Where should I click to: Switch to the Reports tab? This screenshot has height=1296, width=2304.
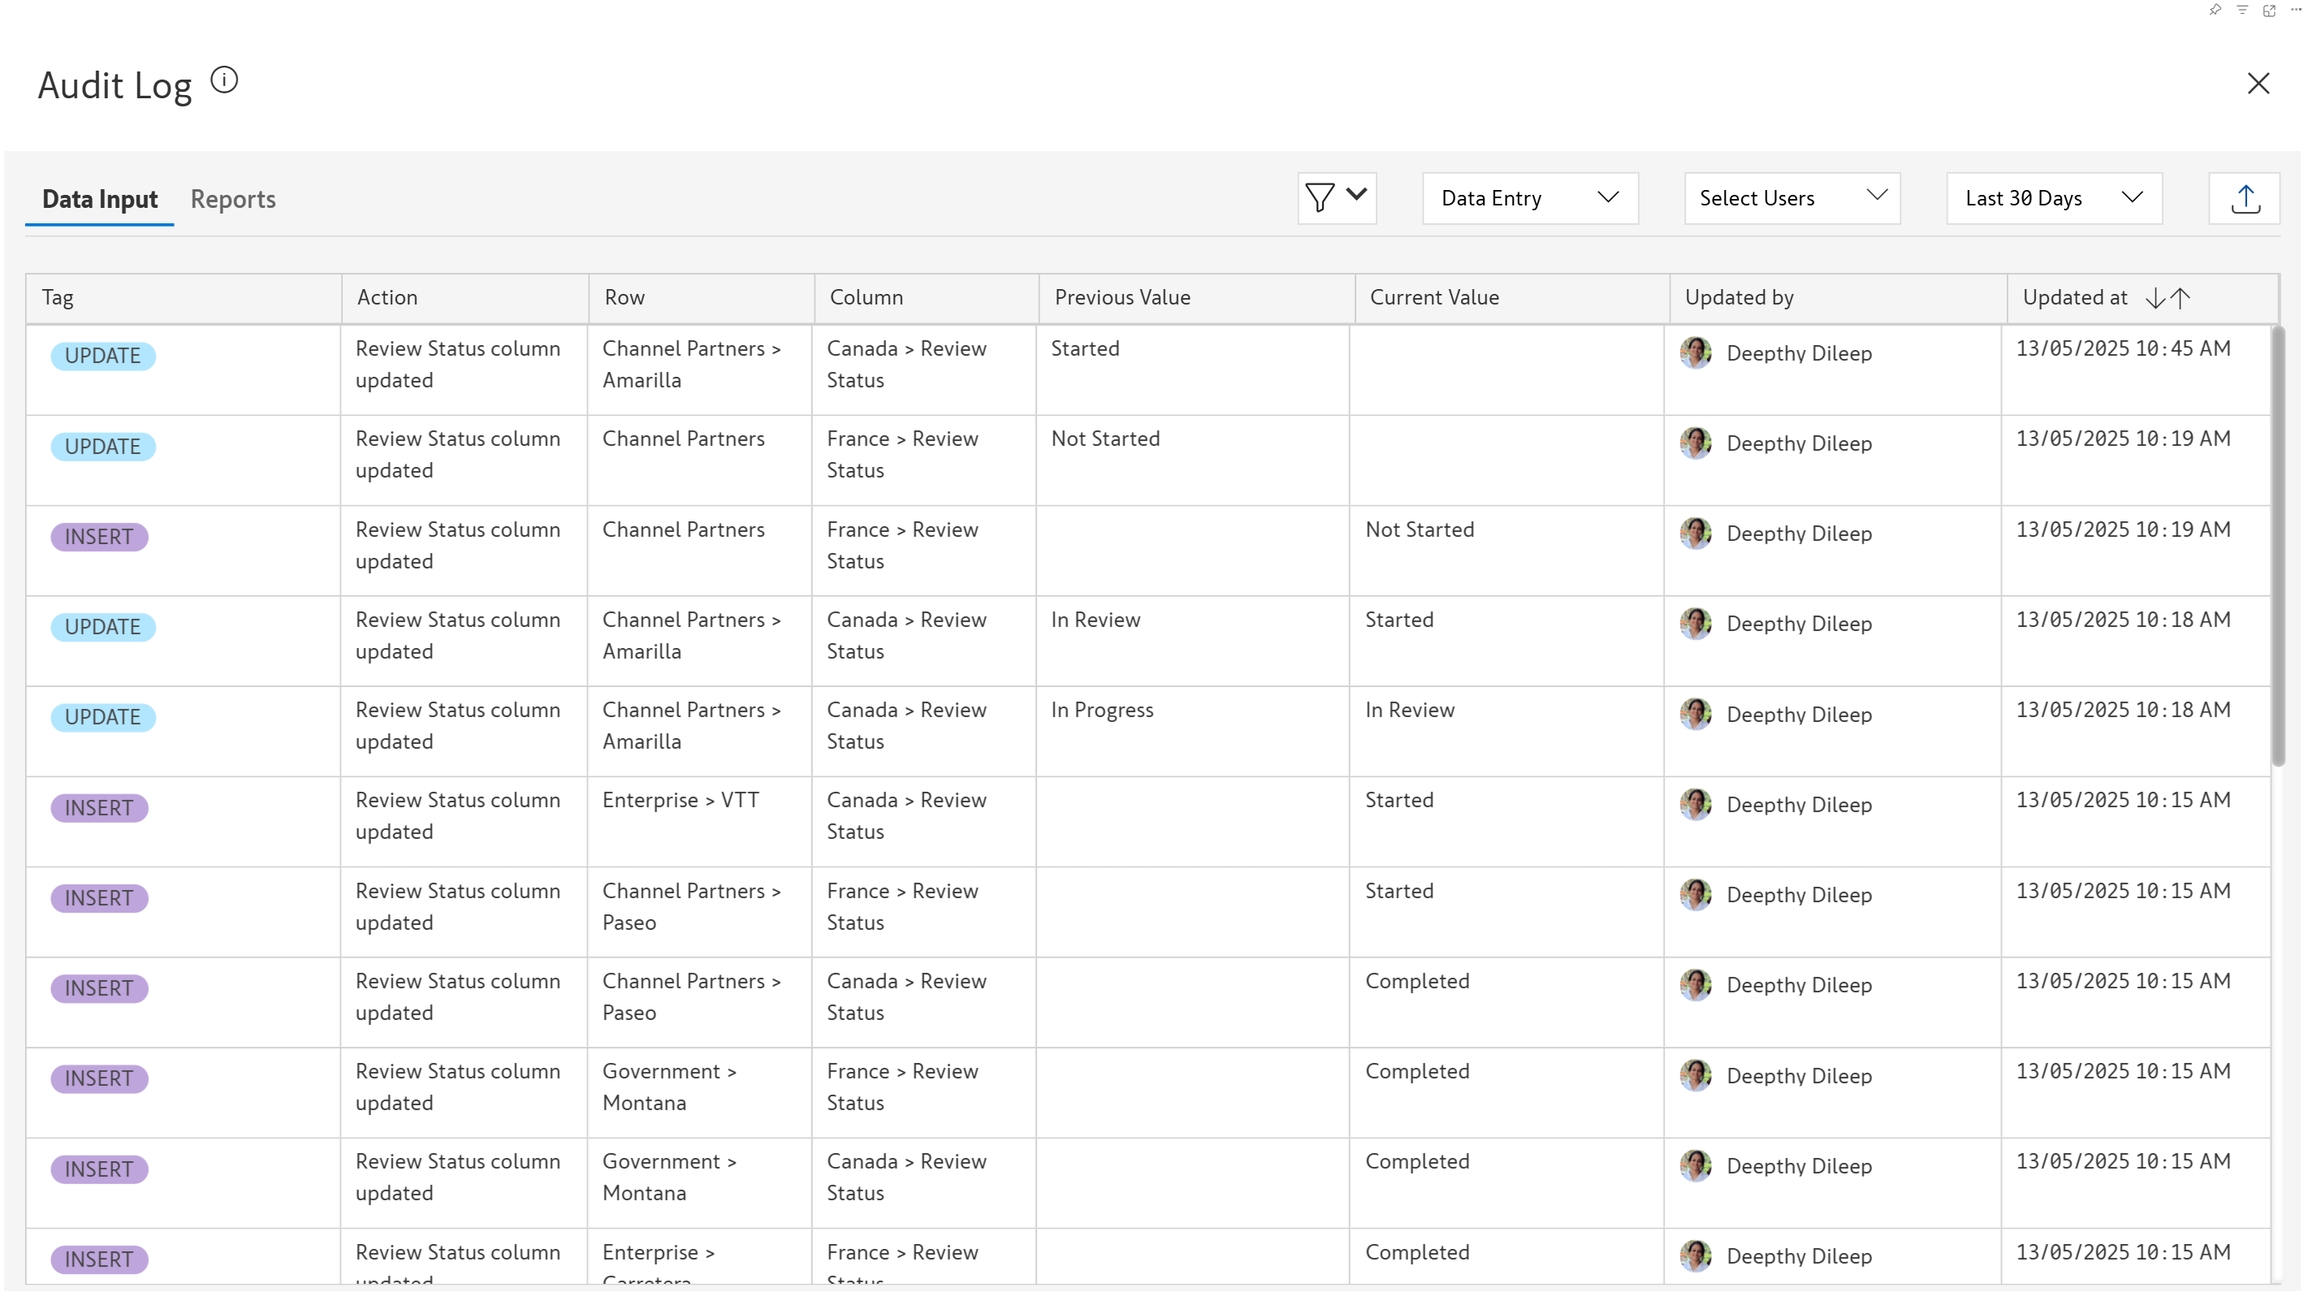click(x=233, y=199)
